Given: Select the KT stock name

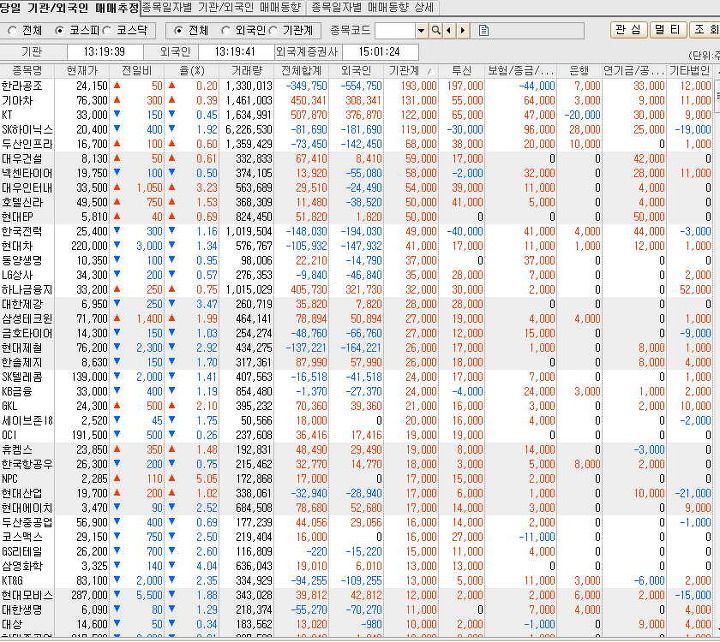Looking at the screenshot, I should (7, 115).
